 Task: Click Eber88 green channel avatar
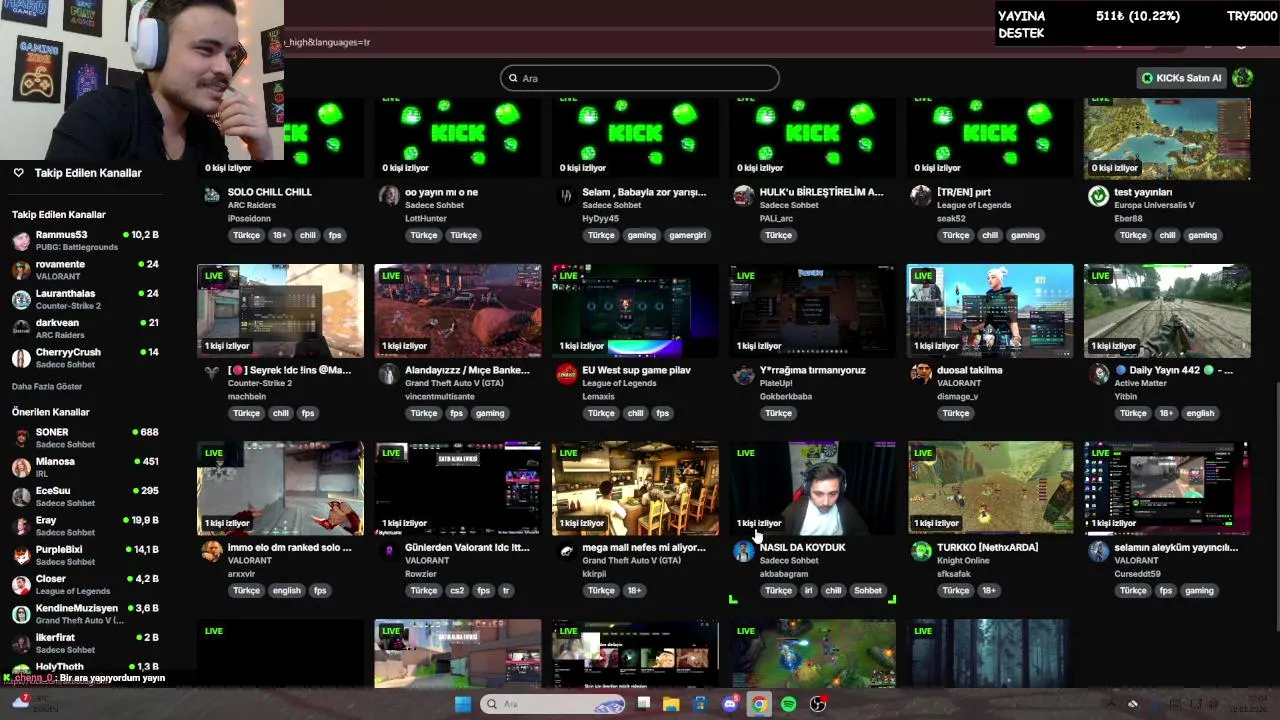click(x=1098, y=196)
